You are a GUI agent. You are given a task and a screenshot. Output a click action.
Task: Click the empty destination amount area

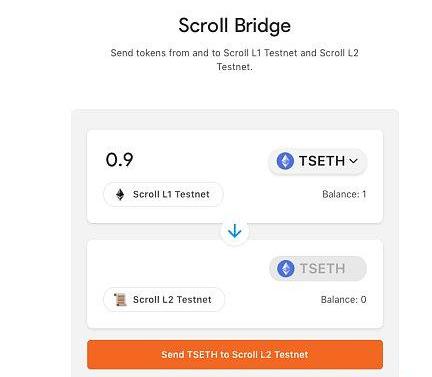[x=177, y=268]
